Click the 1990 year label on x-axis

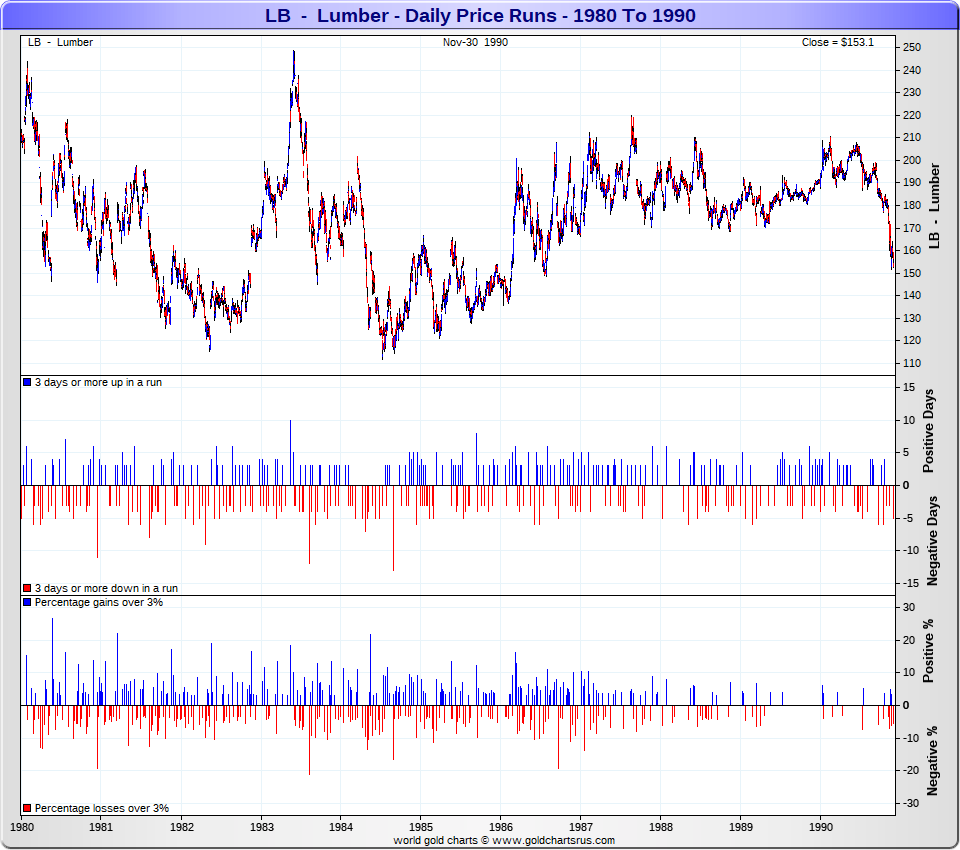[820, 828]
